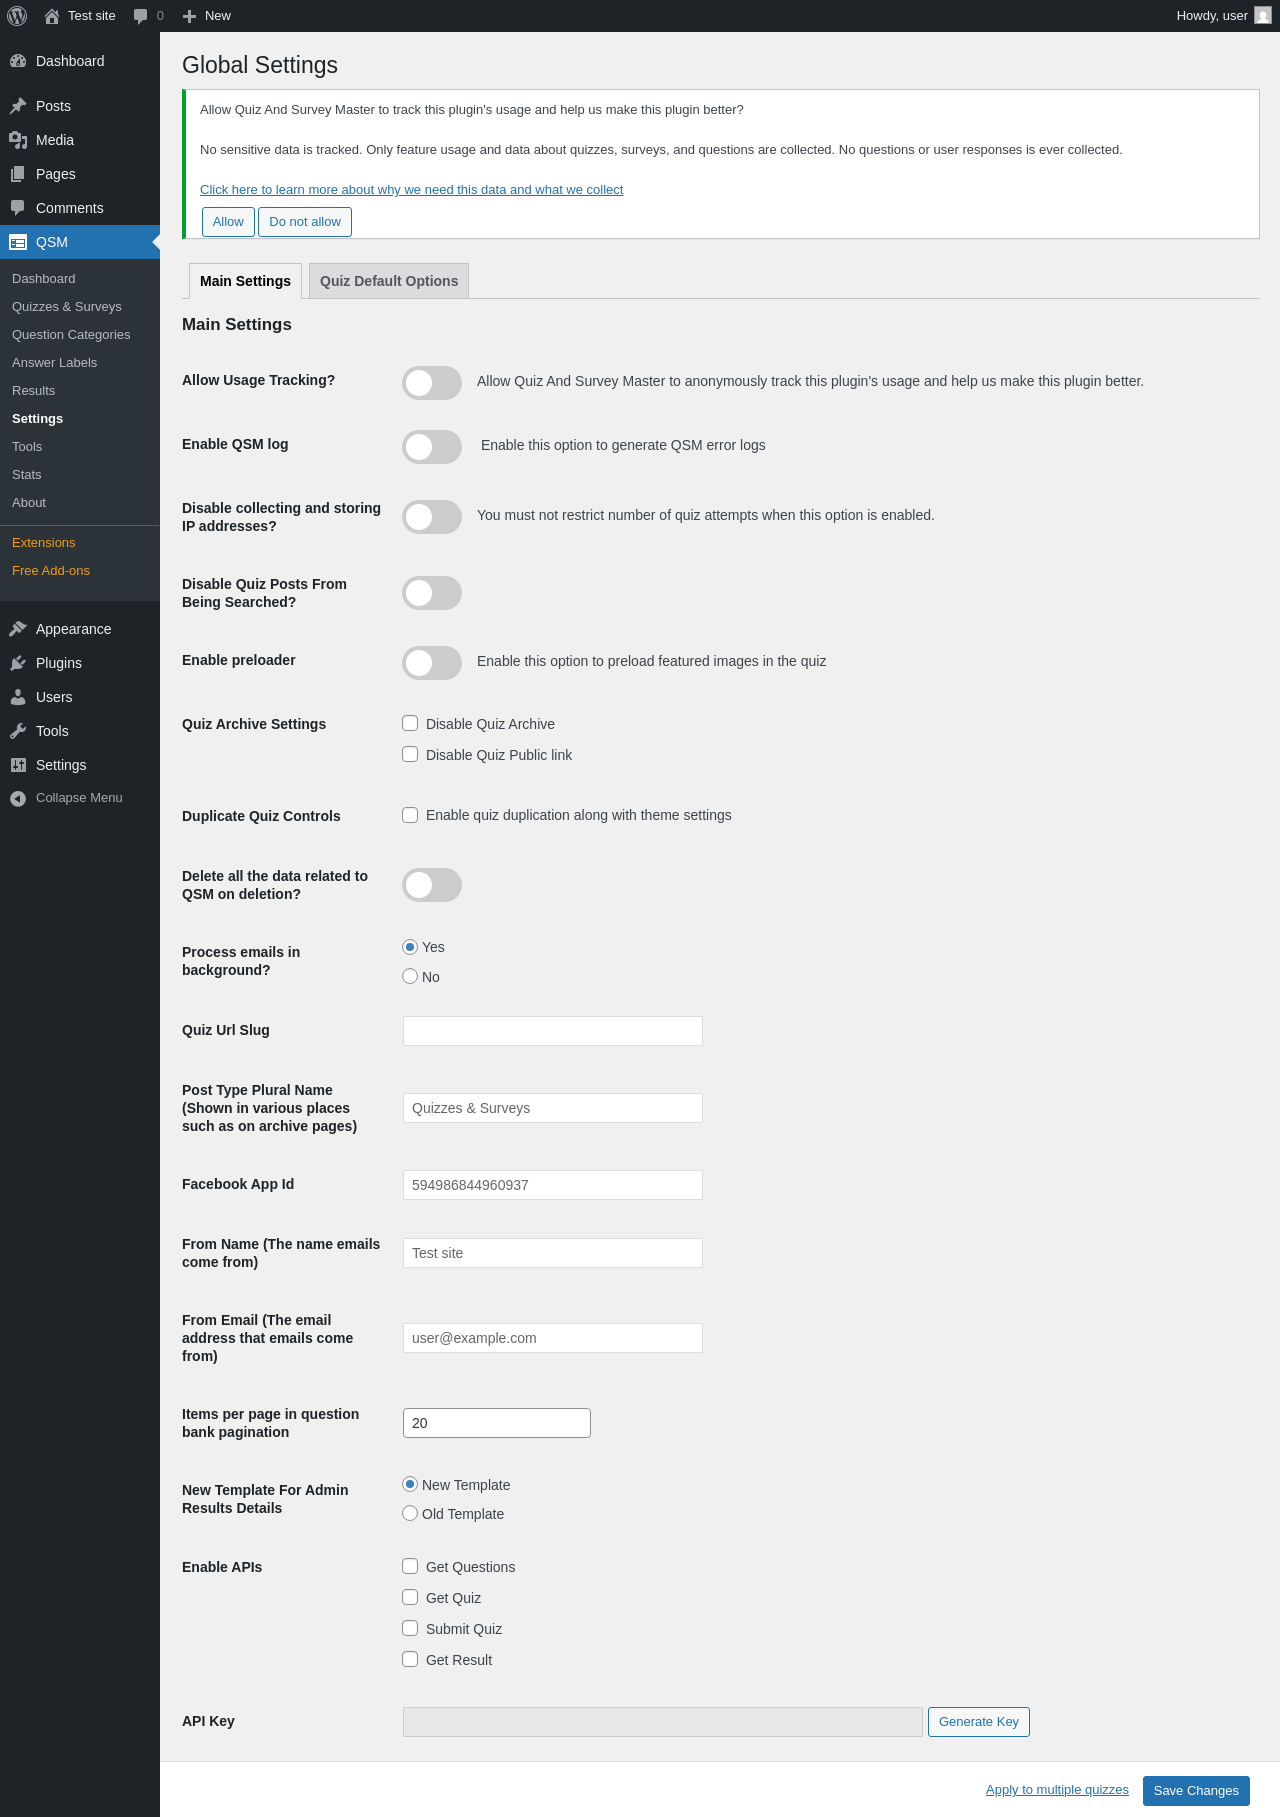
Task: Open the Apply to multiple quizzes link
Action: click(x=1057, y=1790)
